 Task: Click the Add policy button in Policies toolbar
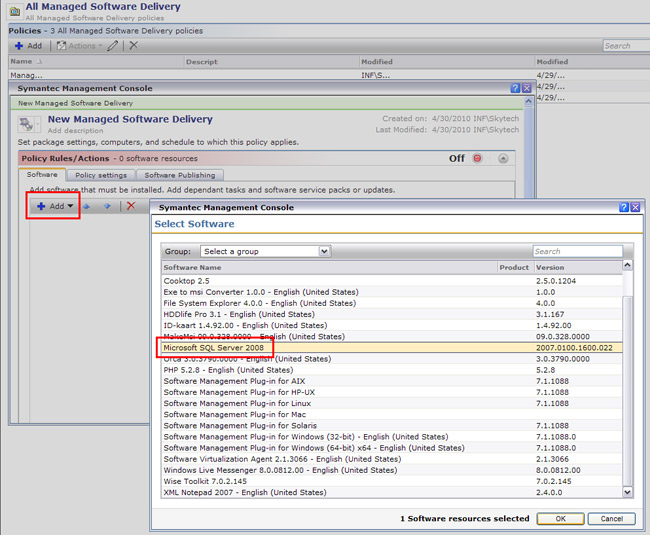[x=28, y=46]
